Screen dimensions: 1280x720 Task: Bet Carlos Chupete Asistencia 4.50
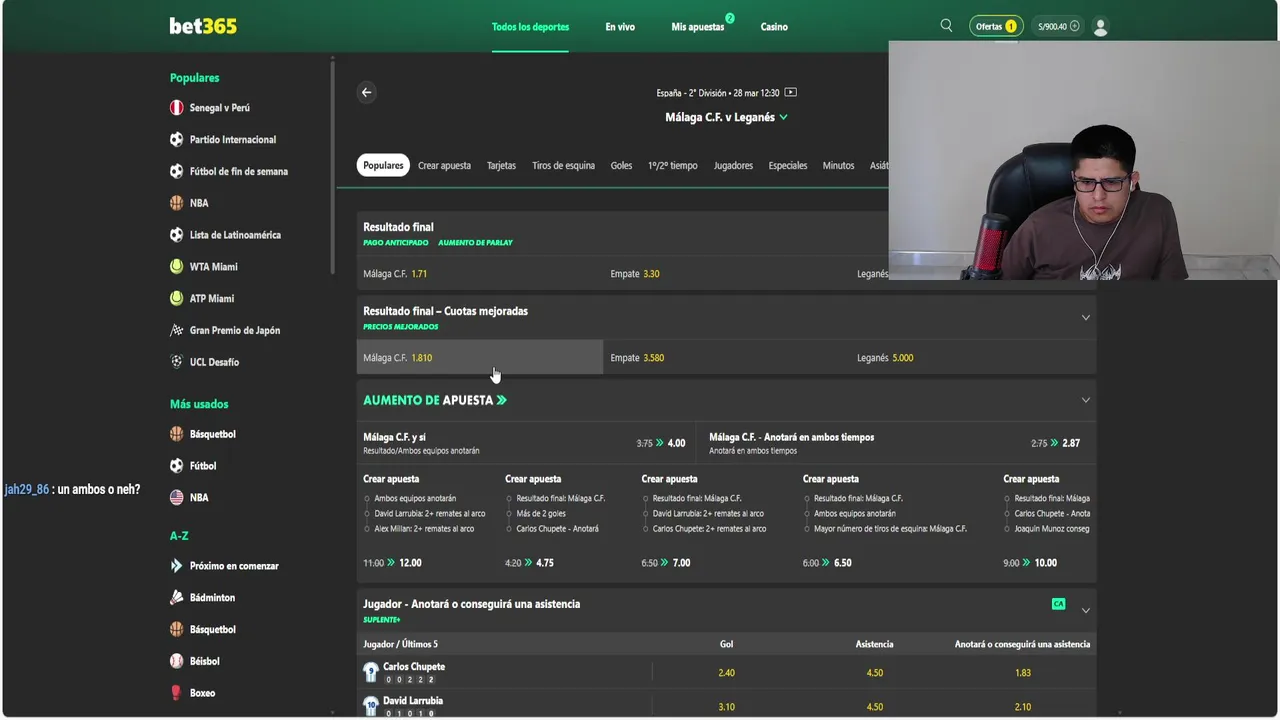(874, 673)
